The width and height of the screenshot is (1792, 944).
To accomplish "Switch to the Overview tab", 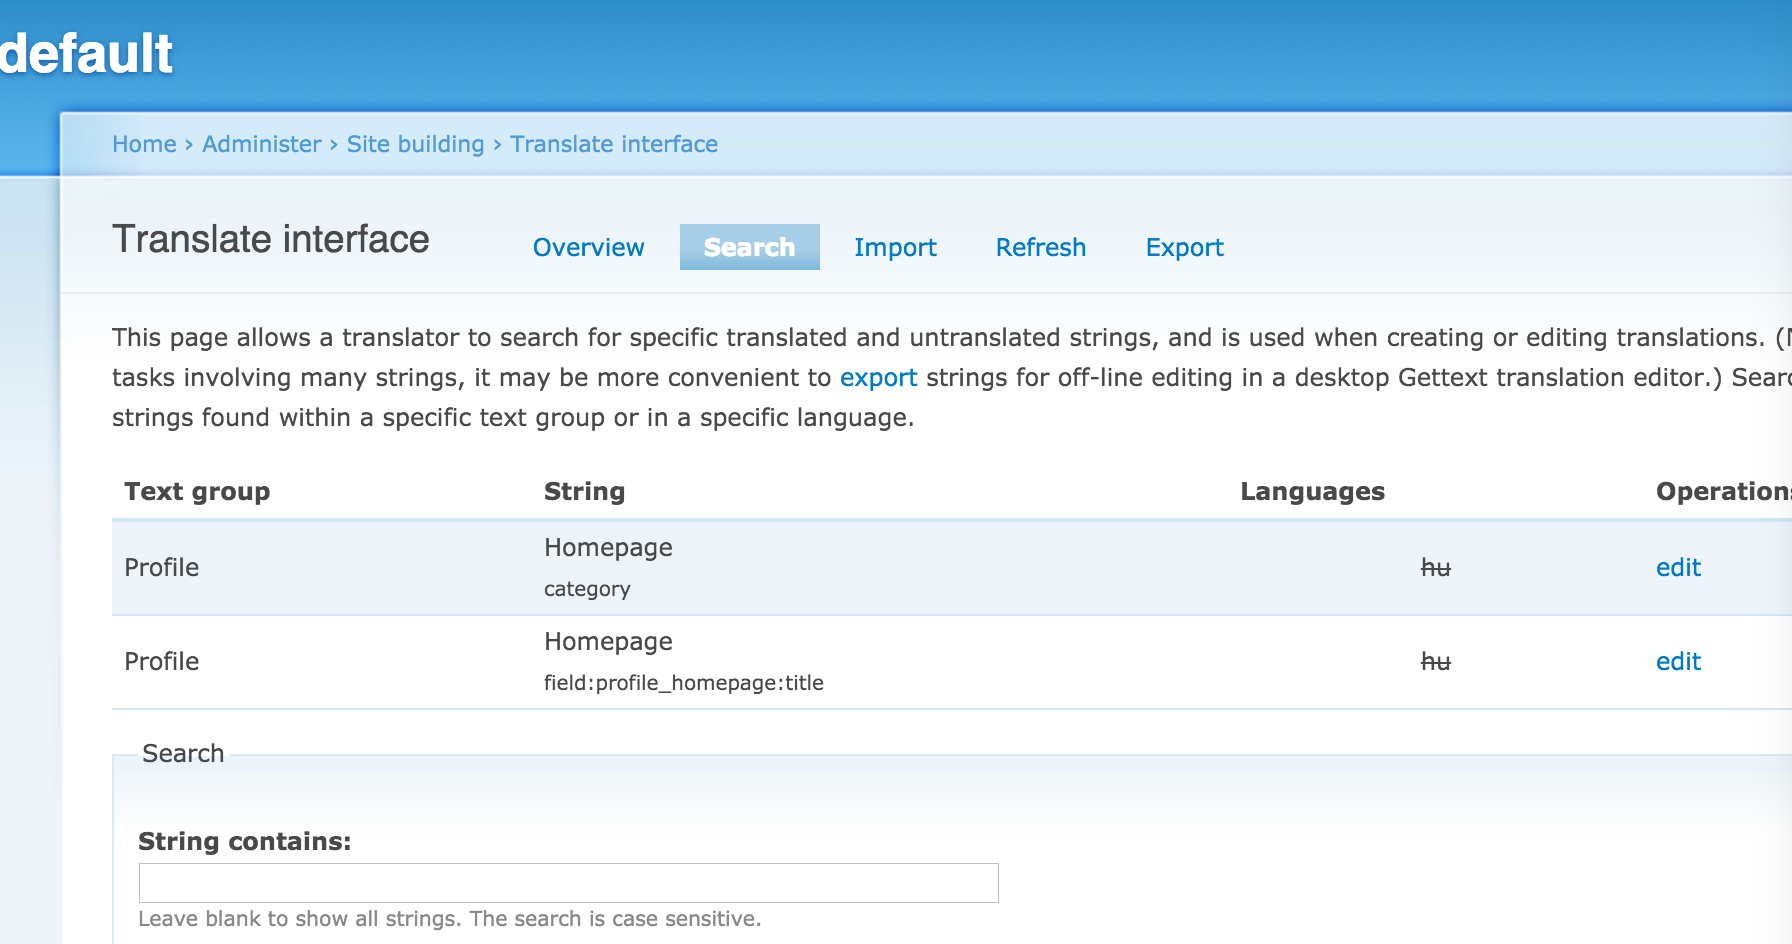I will (588, 247).
